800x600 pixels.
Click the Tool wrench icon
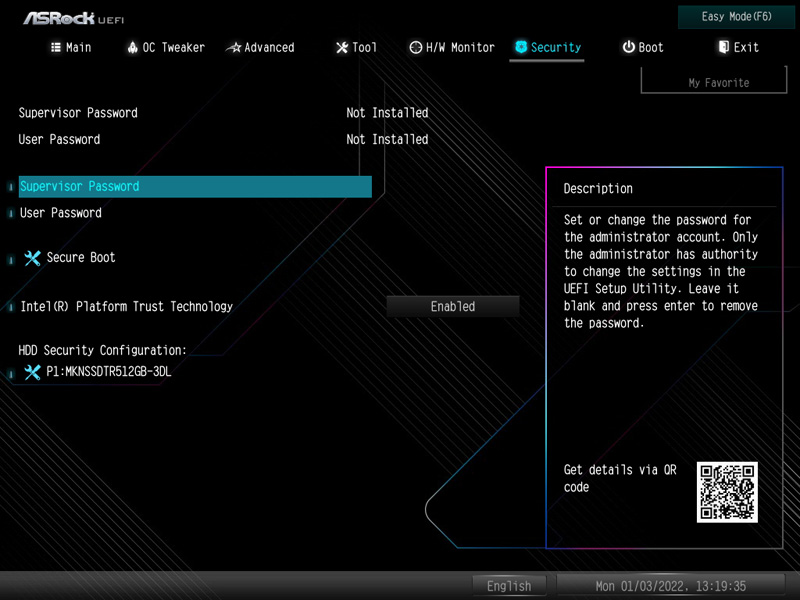[341, 48]
